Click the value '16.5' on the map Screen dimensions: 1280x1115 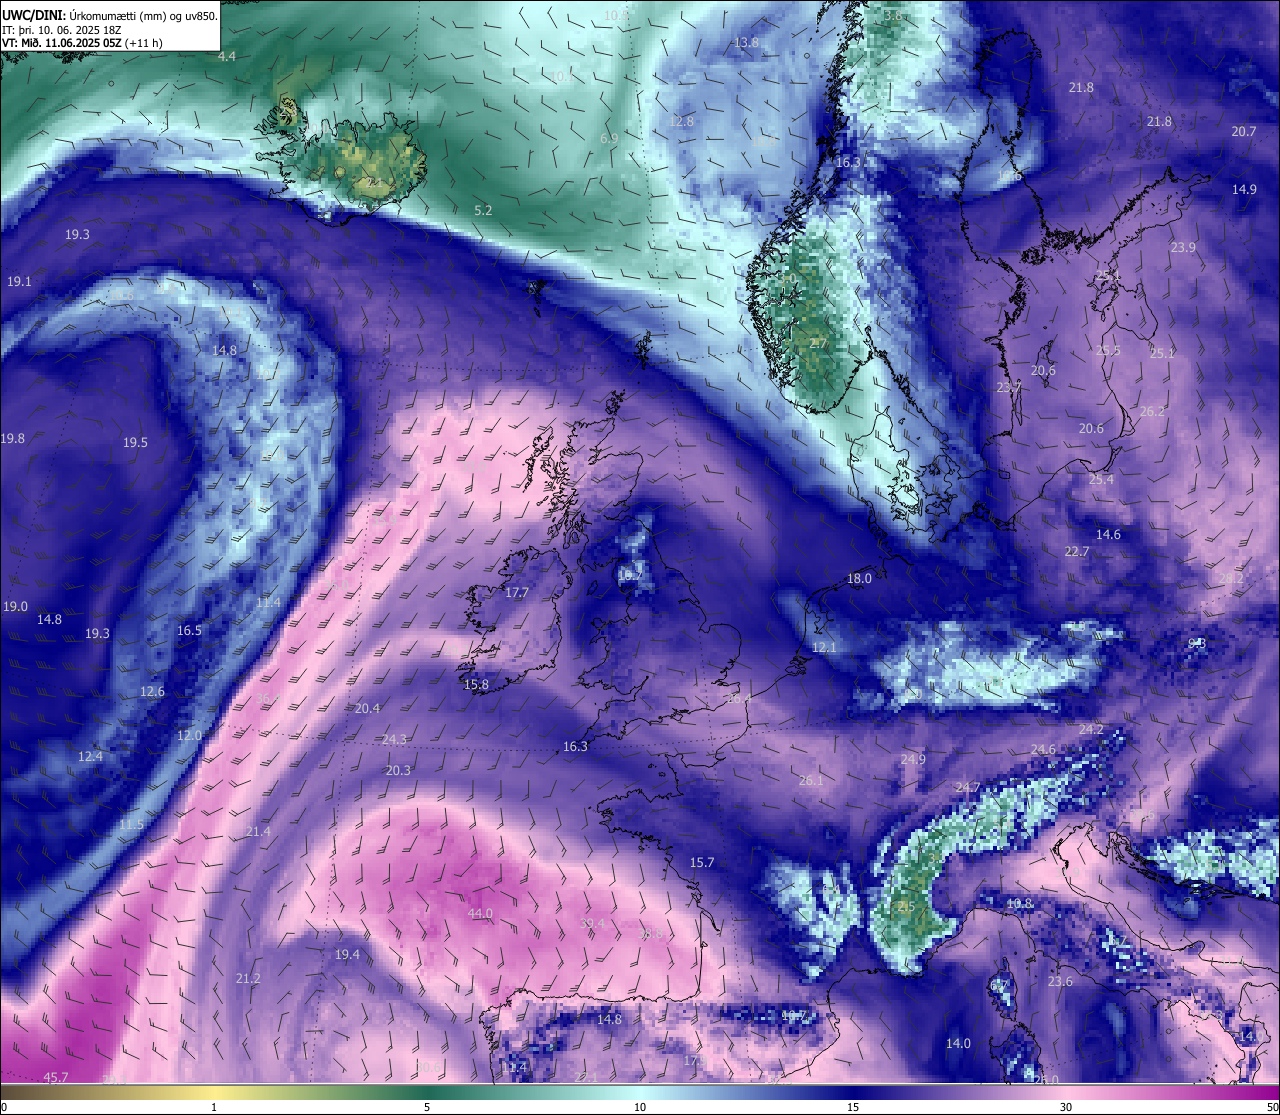point(189,631)
